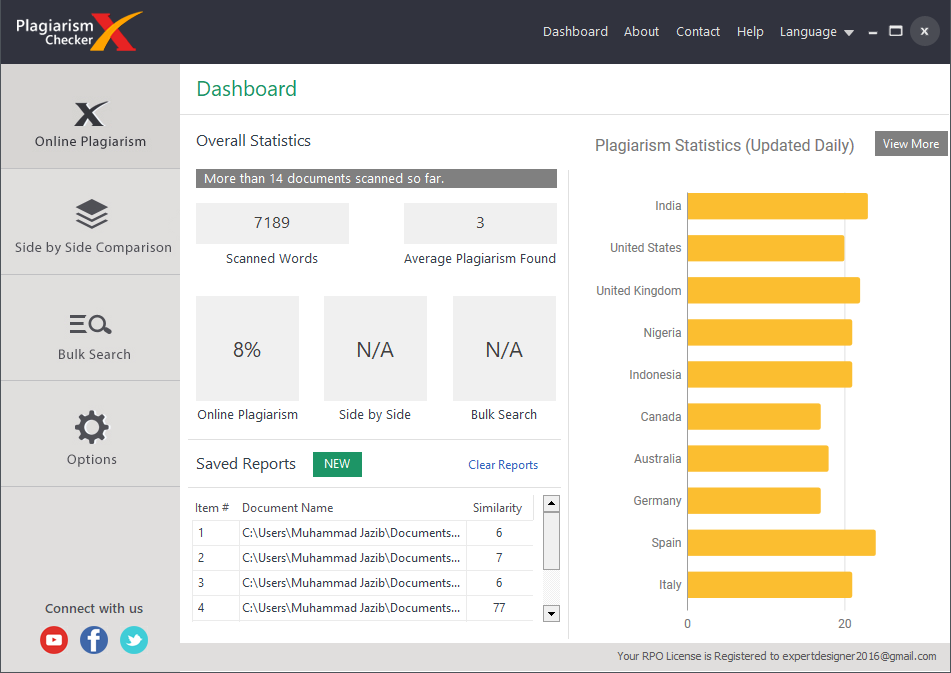Click the N/A Bulk Search tile
Image resolution: width=951 pixels, height=673 pixels.
[505, 349]
